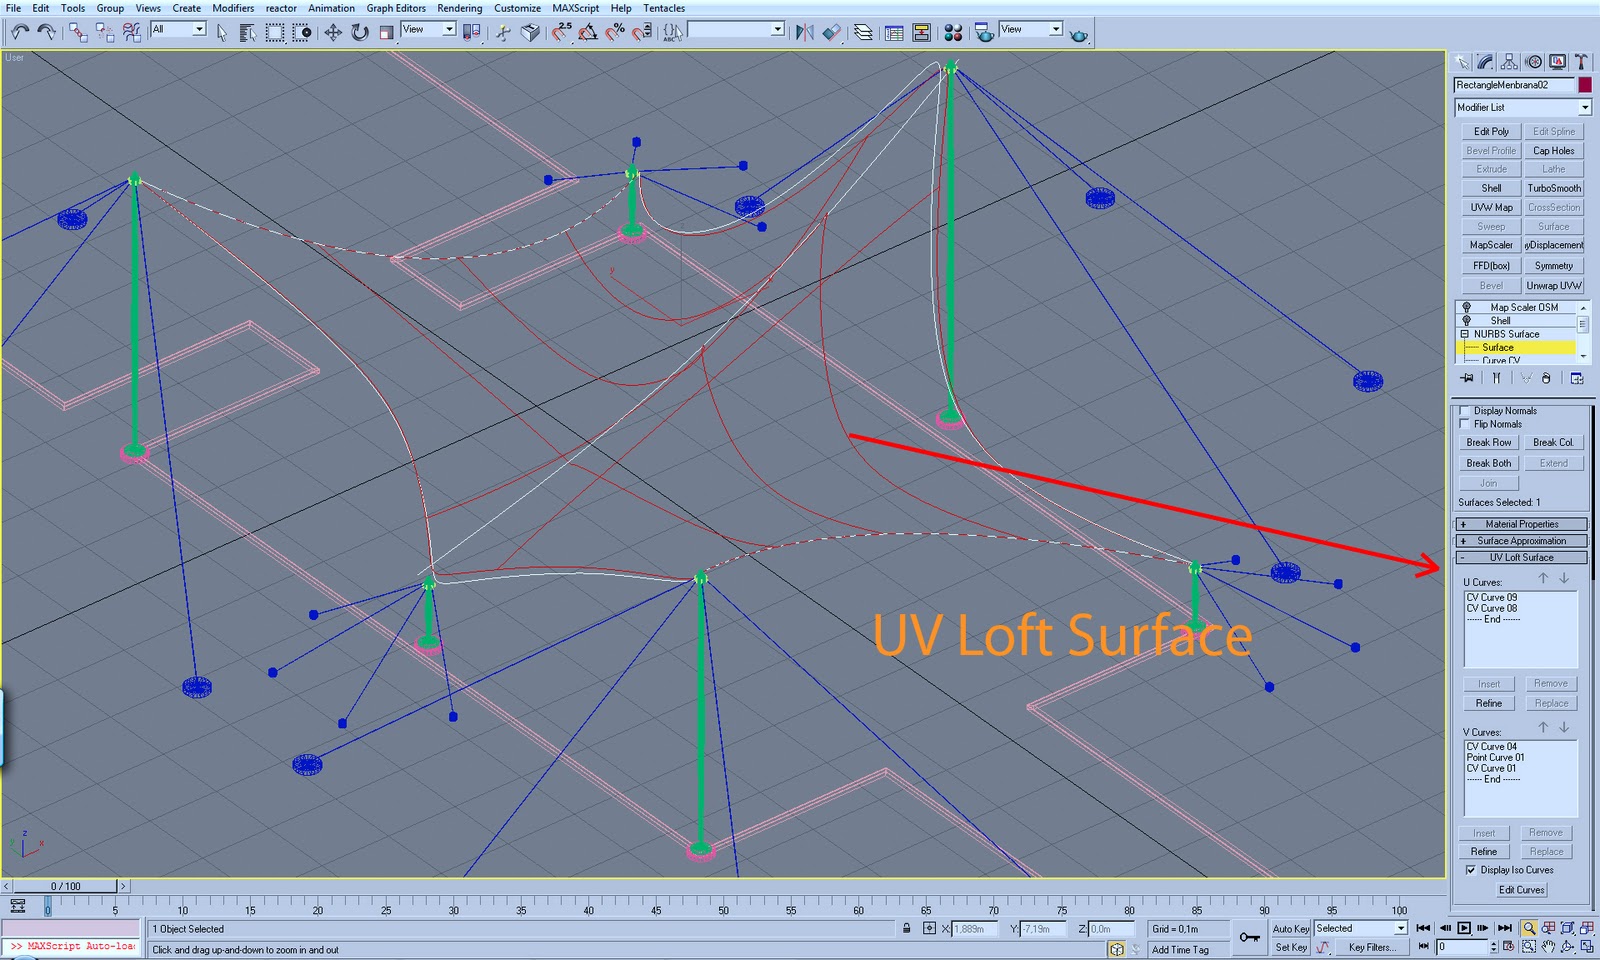Choose the Select and Rotate tool
Image resolution: width=1600 pixels, height=960 pixels.
[x=360, y=32]
